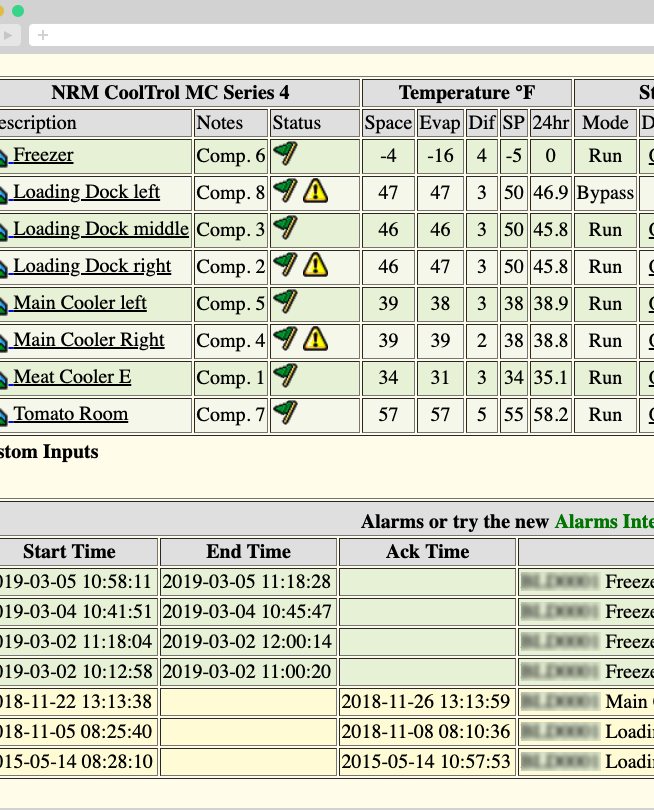This screenshot has width=654, height=810.
Task: Click the 58.2 24hr value for Tomato Room
Action: 551,415
